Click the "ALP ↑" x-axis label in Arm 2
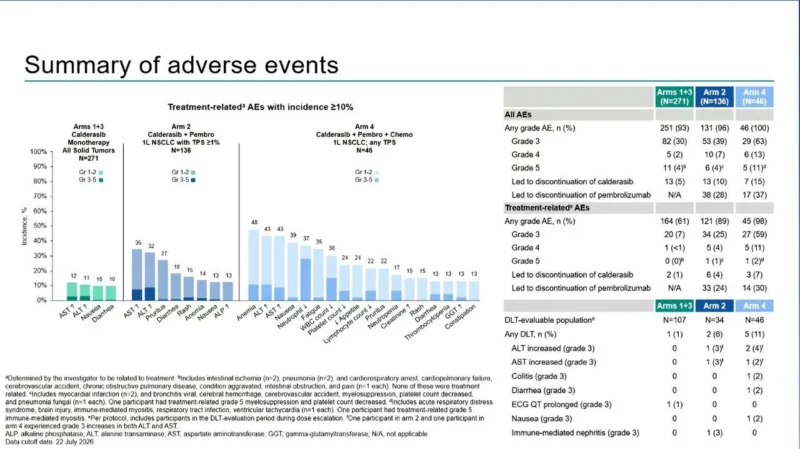The image size is (800, 449). click(x=221, y=311)
